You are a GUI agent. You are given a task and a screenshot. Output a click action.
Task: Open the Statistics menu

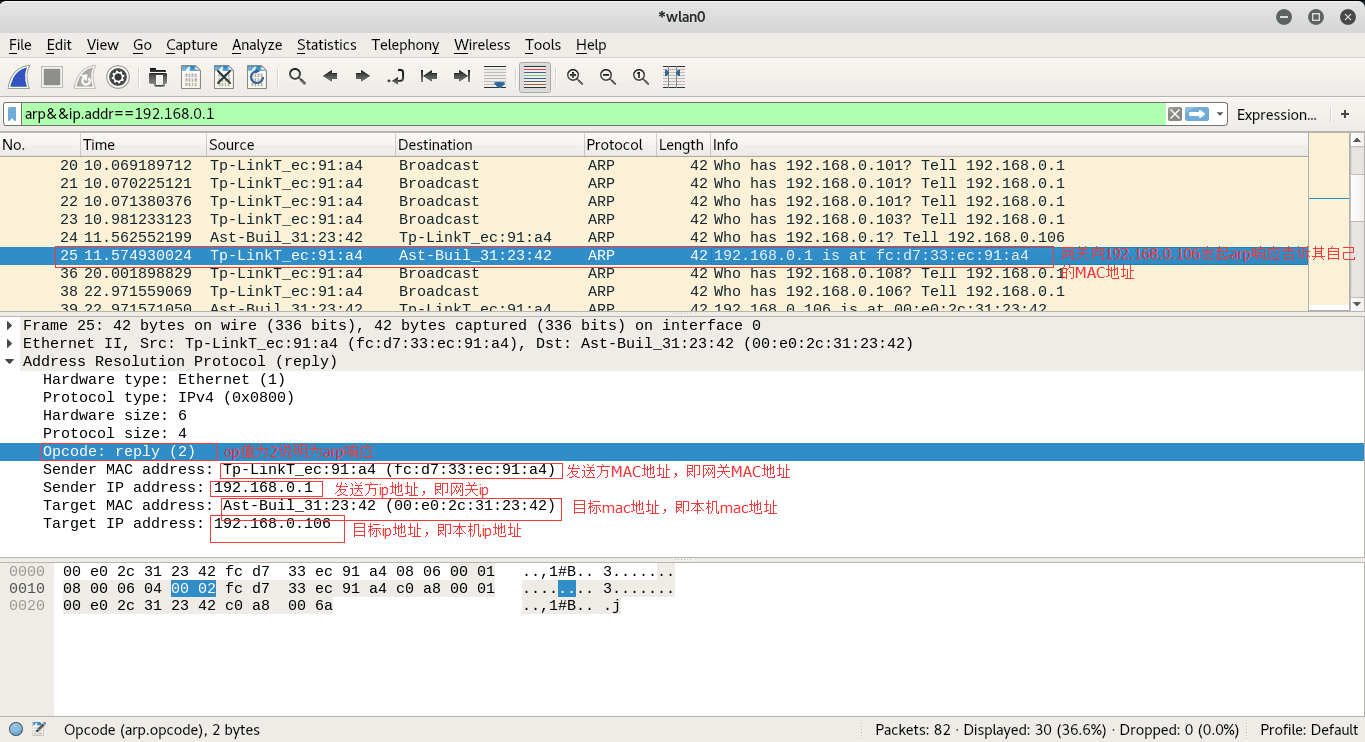click(326, 45)
